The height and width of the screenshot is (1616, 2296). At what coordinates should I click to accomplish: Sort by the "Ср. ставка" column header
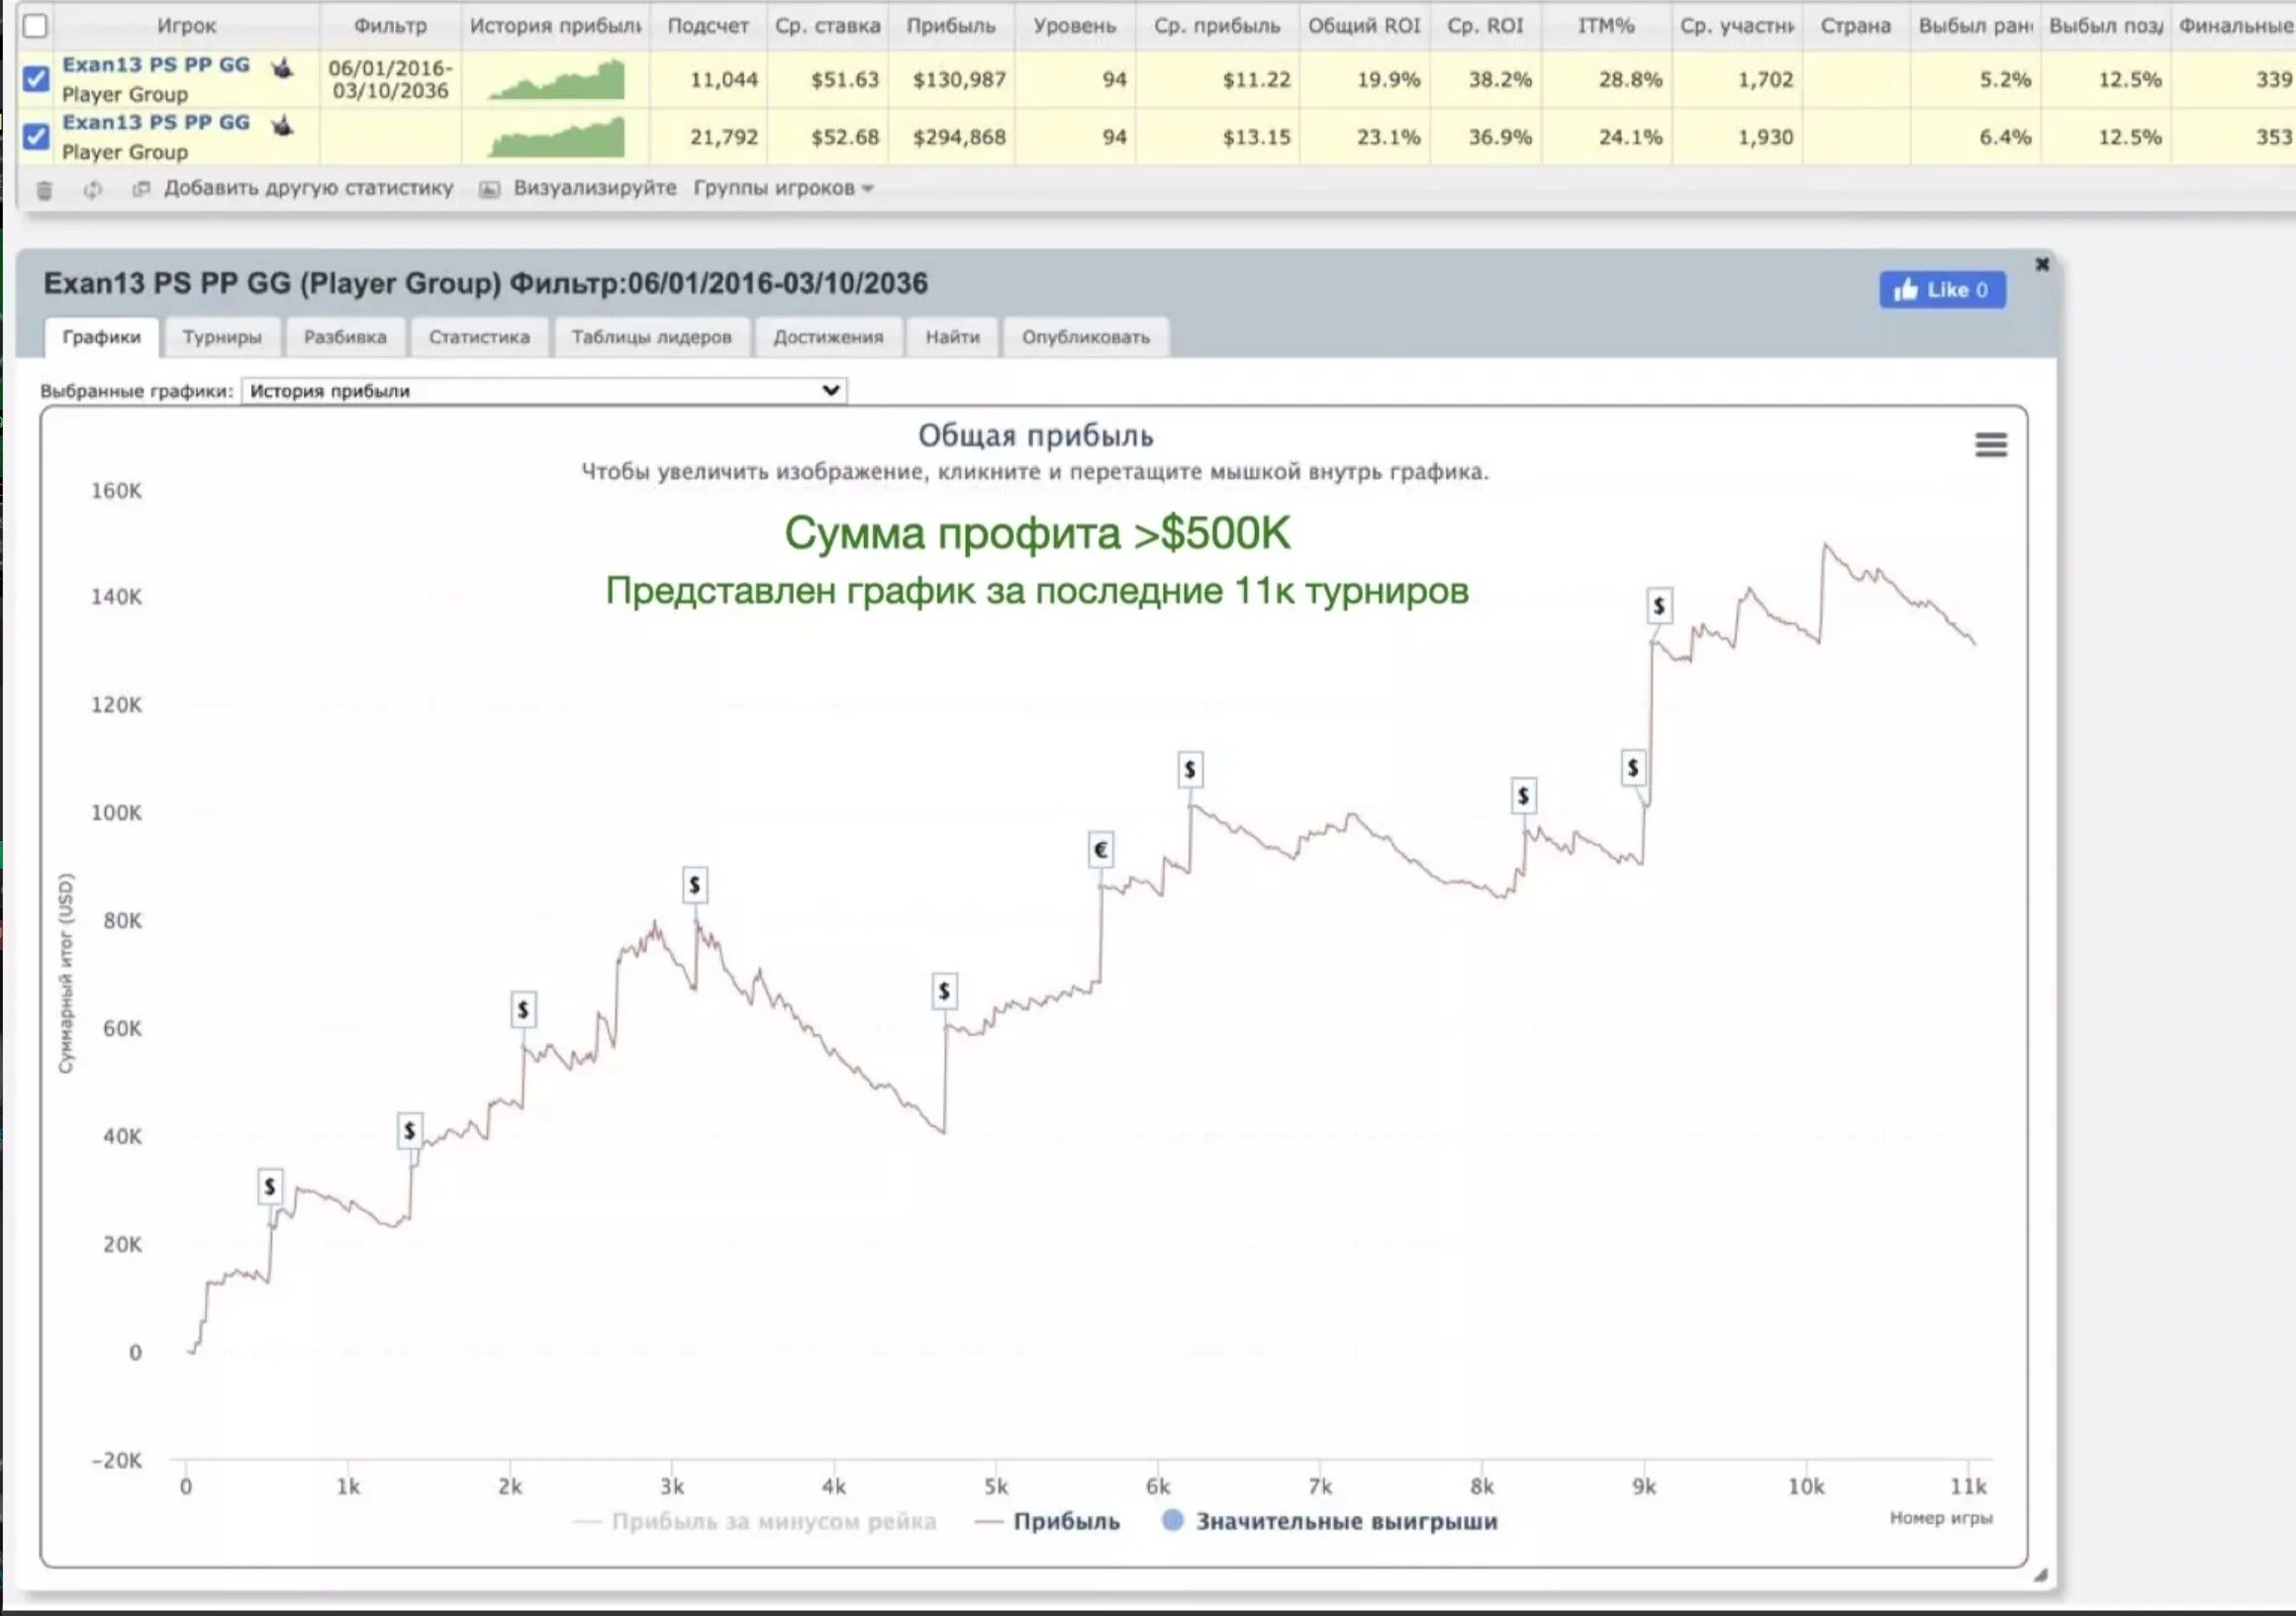point(827,26)
